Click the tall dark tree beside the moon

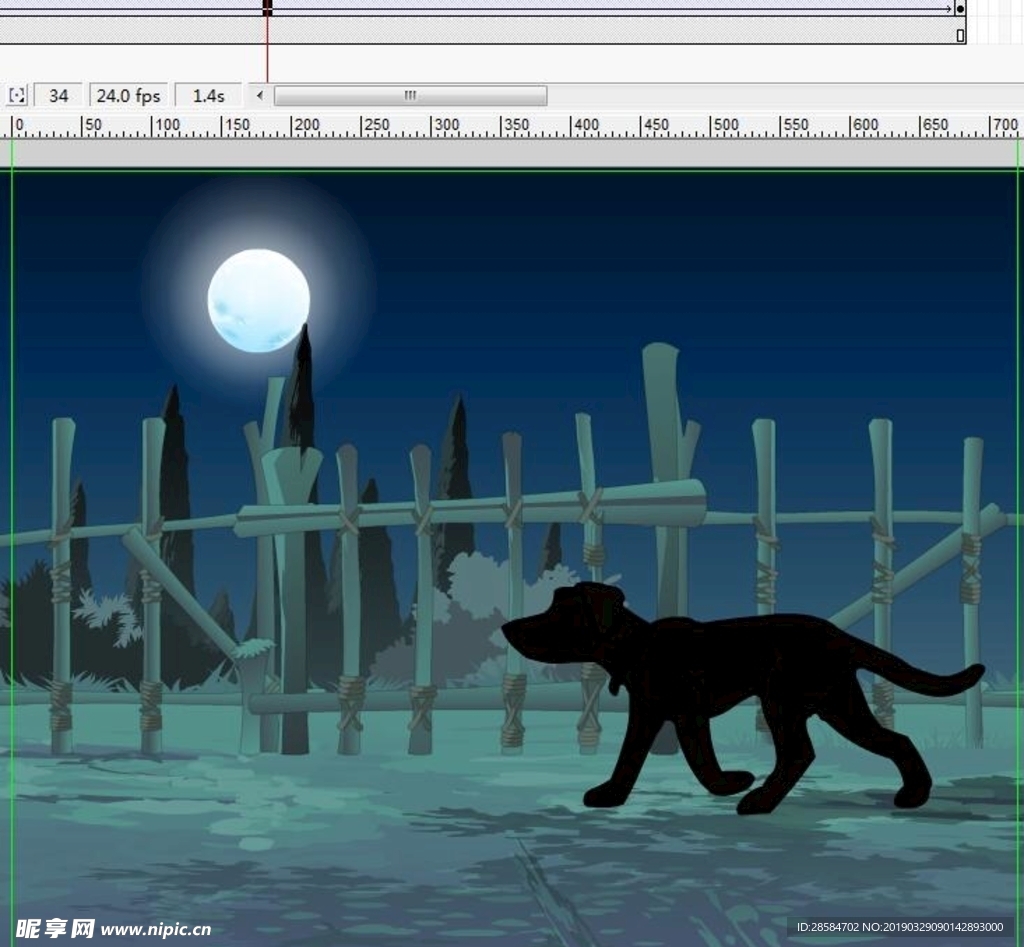[x=301, y=390]
